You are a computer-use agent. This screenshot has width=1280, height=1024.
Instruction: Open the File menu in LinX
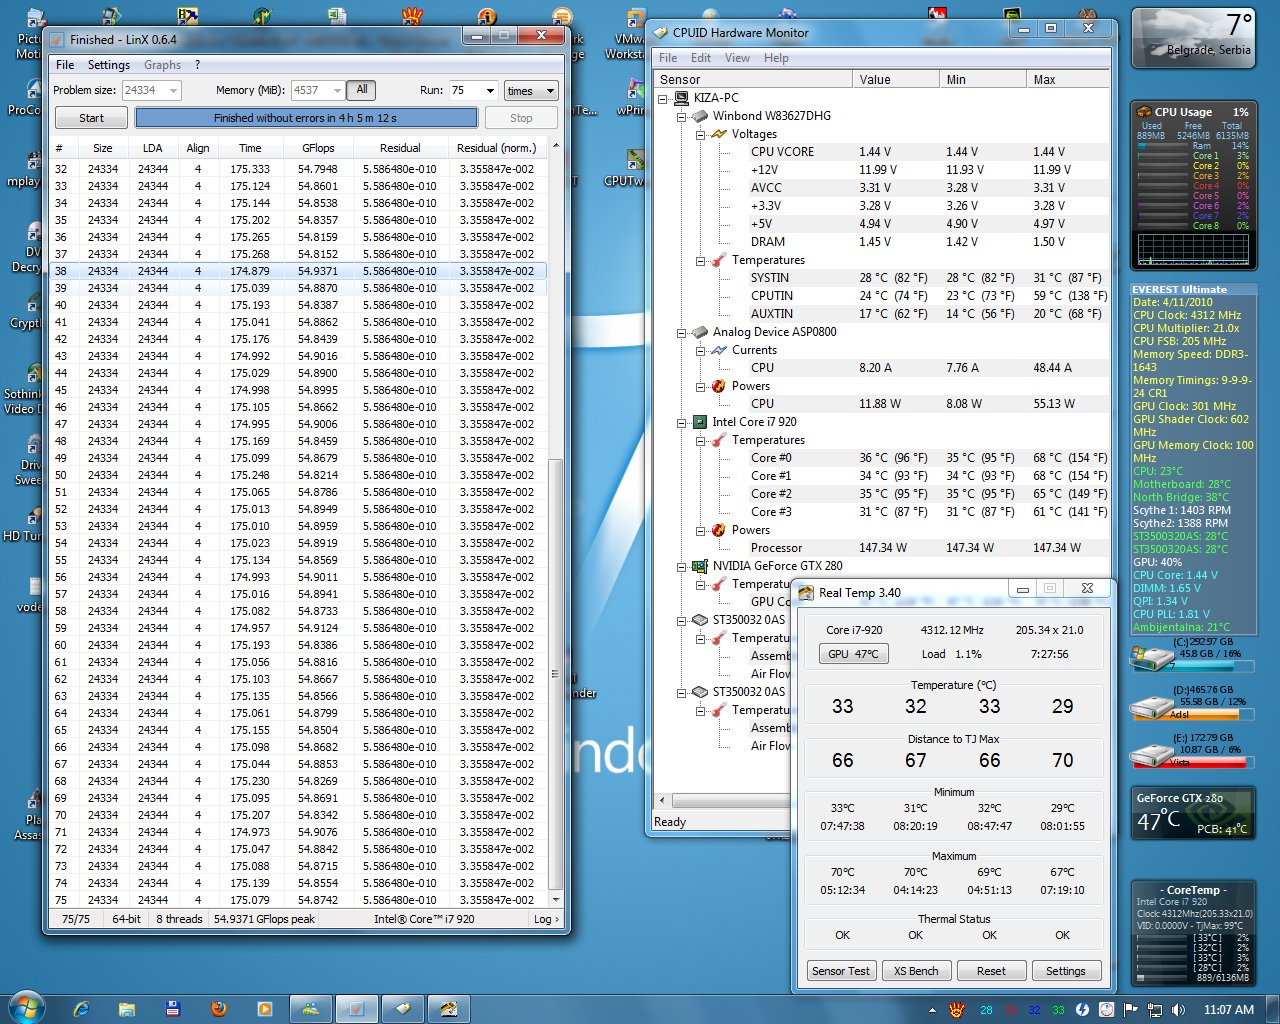[65, 65]
